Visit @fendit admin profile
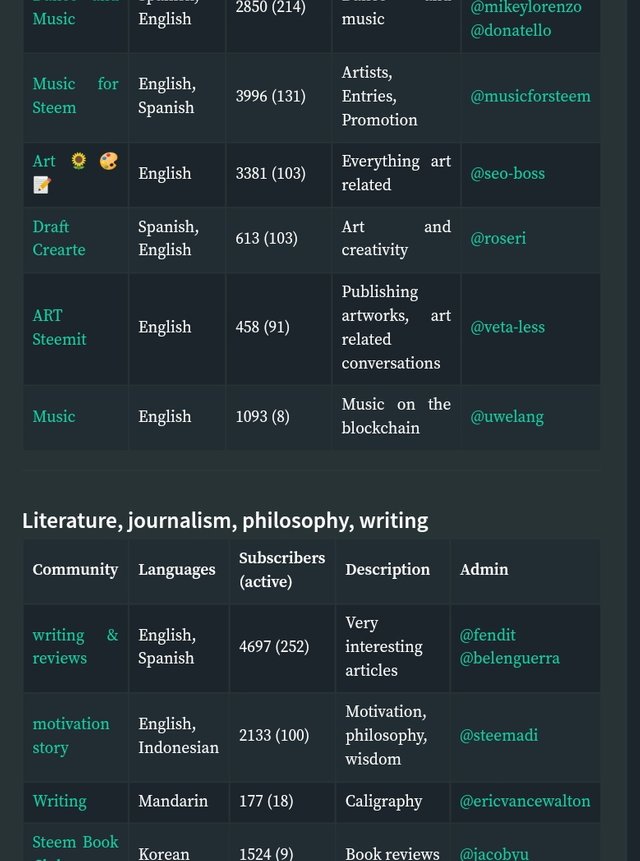The image size is (640, 861). (487, 635)
